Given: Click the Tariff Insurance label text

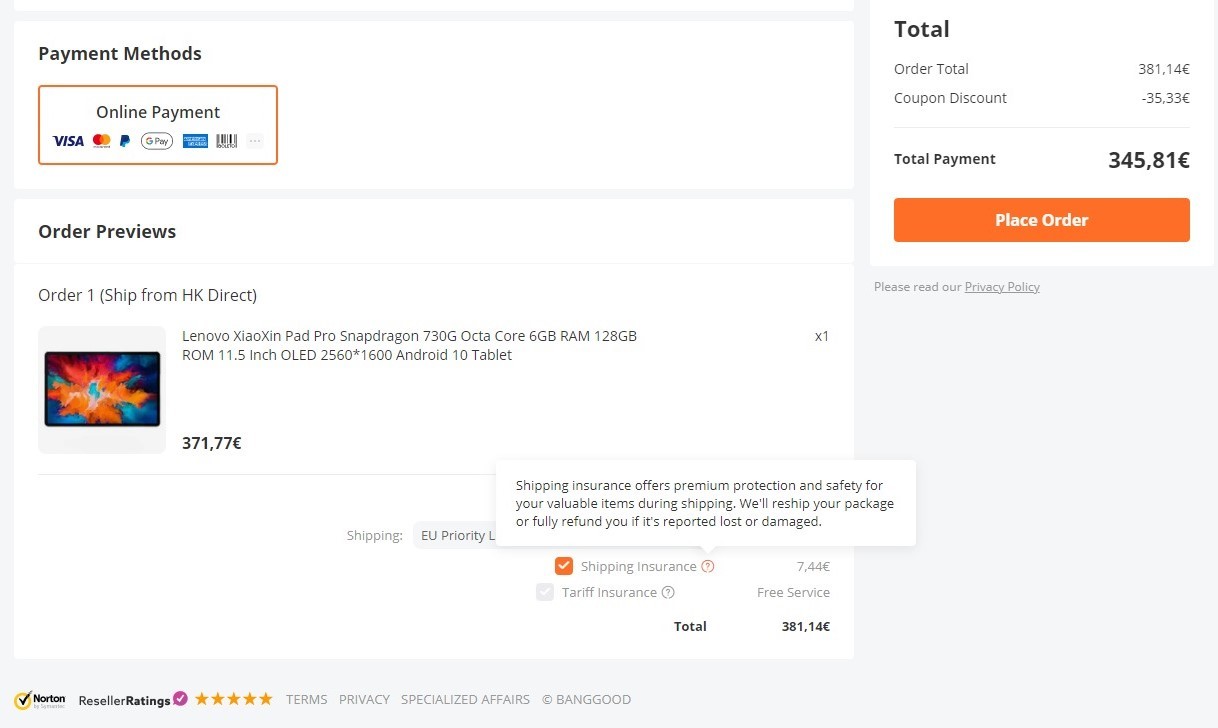Looking at the screenshot, I should tap(609, 592).
